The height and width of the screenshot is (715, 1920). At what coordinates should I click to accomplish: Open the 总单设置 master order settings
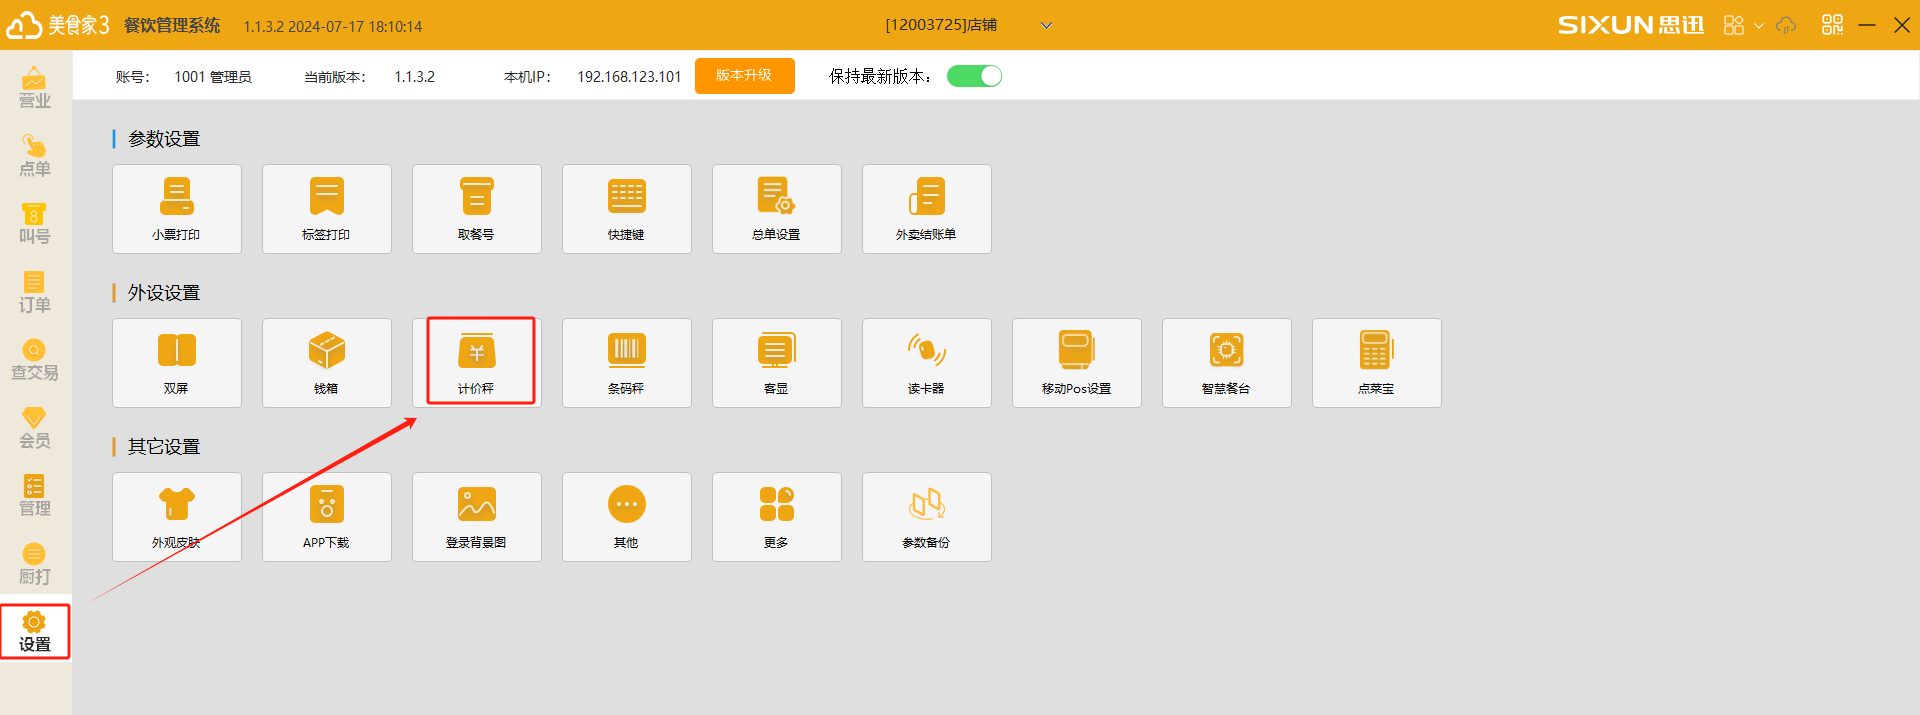pos(777,209)
